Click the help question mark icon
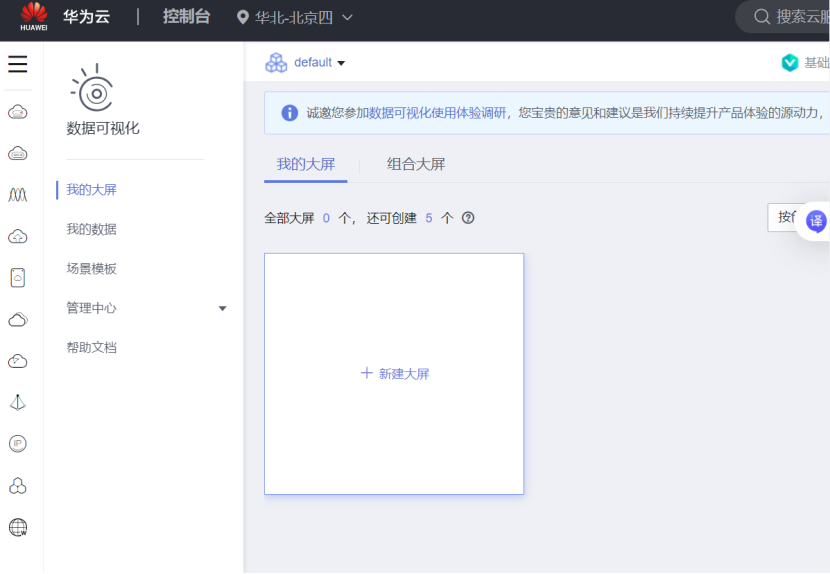The width and height of the screenshot is (830, 574). tap(468, 218)
